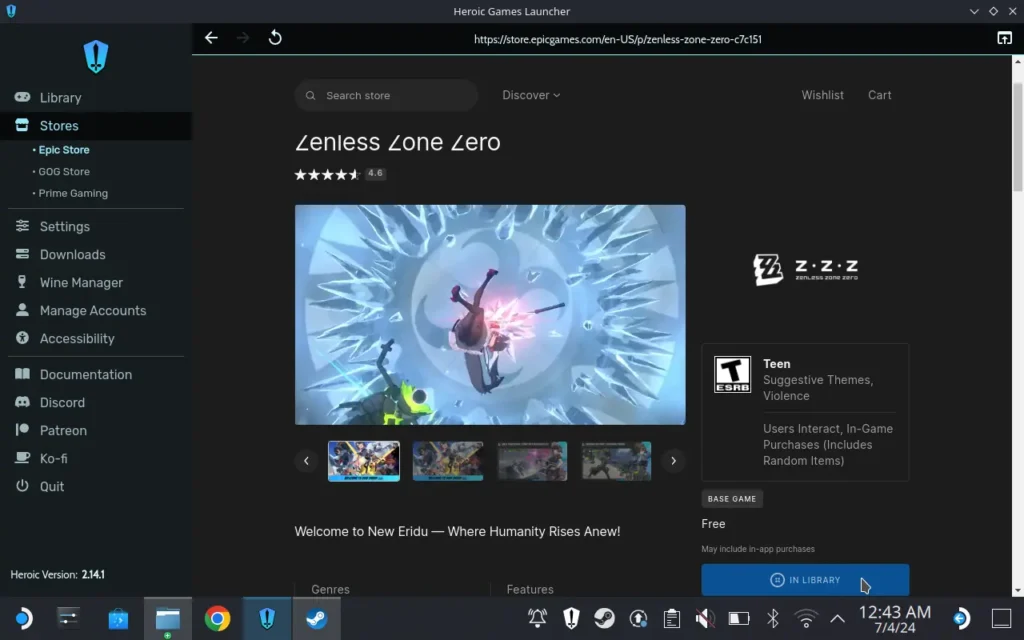Open battery status tray icon

coord(739,618)
